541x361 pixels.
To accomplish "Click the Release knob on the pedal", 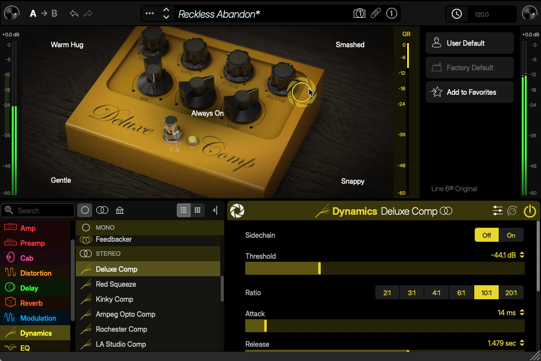I will (x=283, y=79).
